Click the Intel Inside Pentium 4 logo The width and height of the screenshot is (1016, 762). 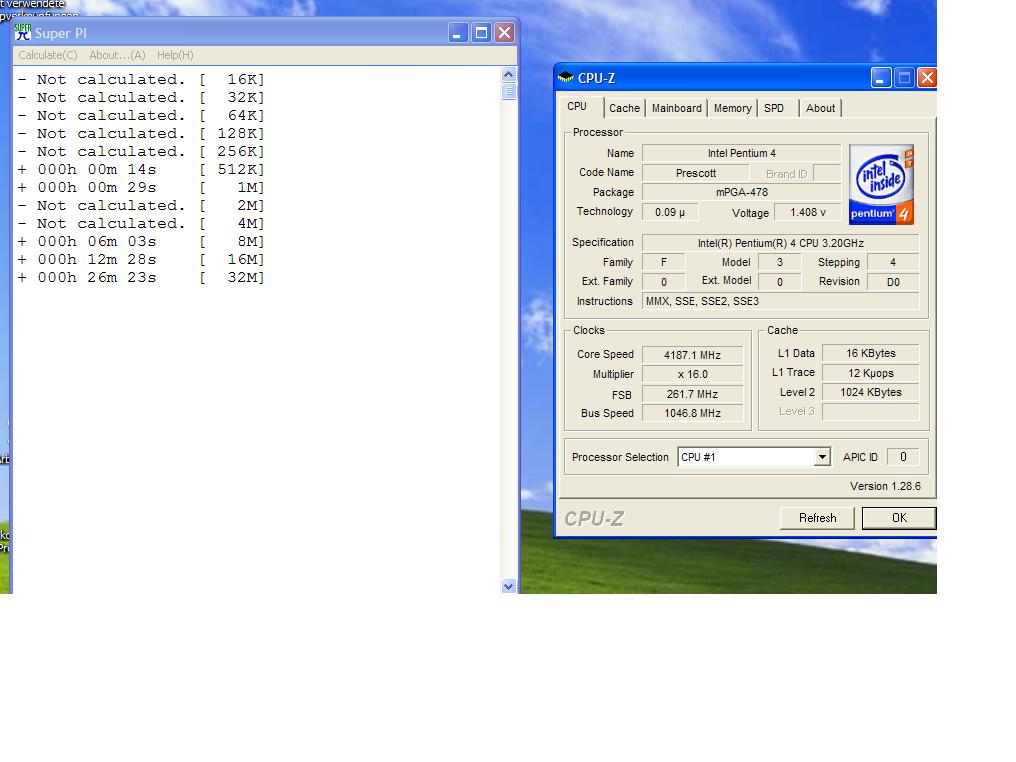[881, 185]
